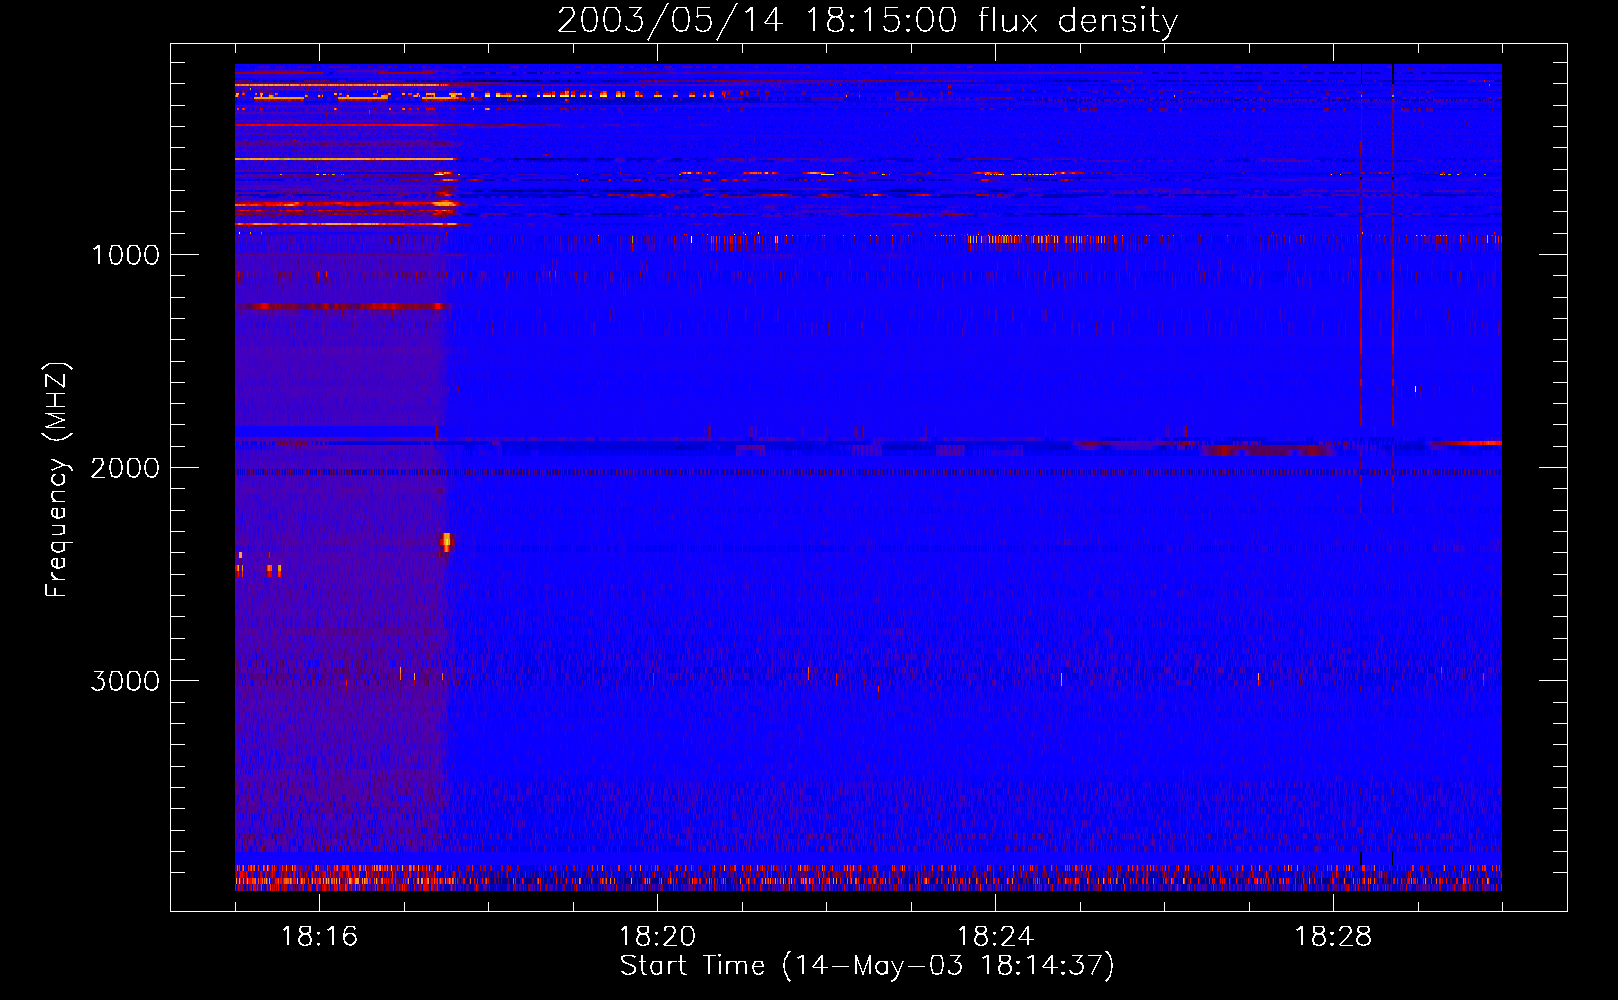Select the 1000 frequency tick label
Viewport: 1618px width, 1000px height.
(126, 255)
